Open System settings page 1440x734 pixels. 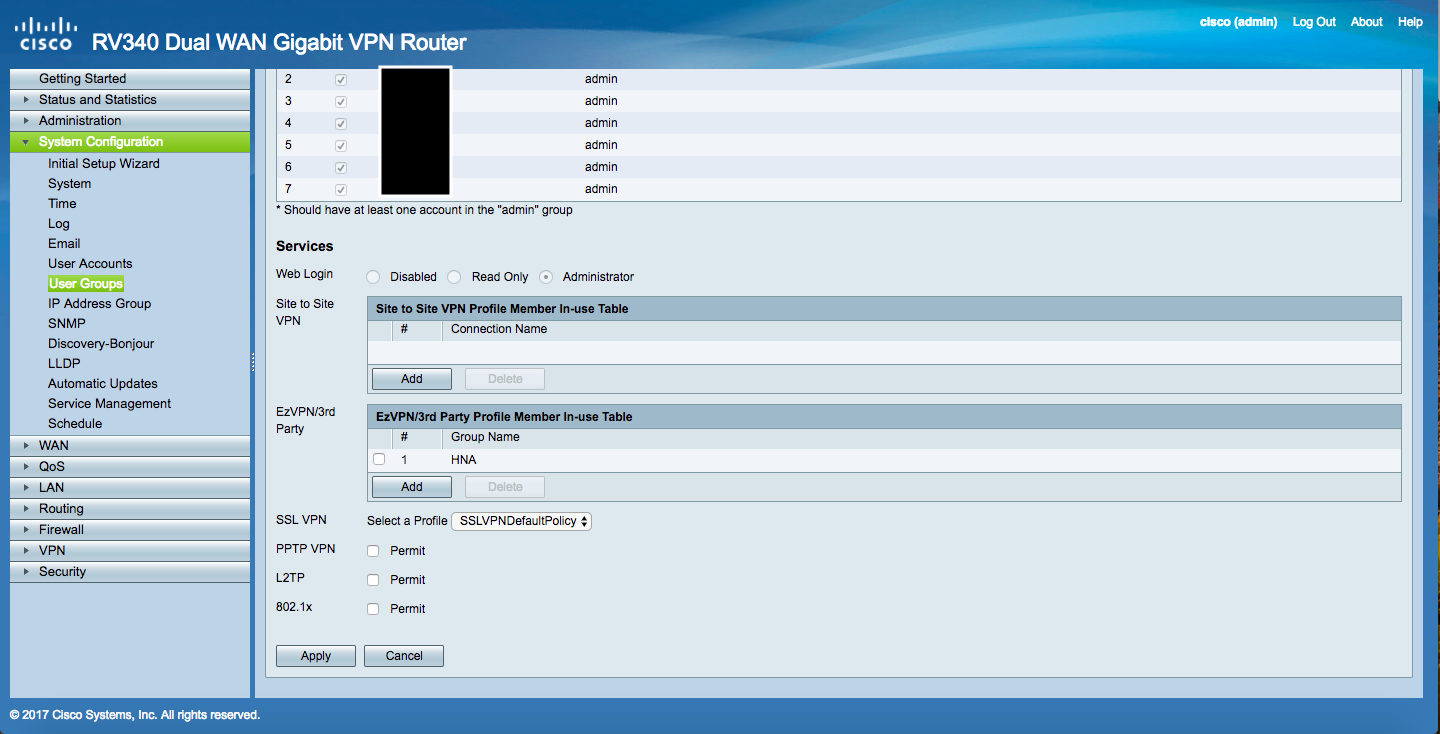(x=69, y=184)
